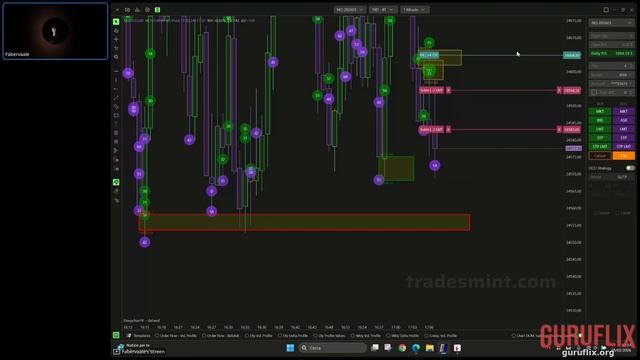Screen dimensions: 640x360
Task: Click the purple sell LMT button
Action: point(623,129)
